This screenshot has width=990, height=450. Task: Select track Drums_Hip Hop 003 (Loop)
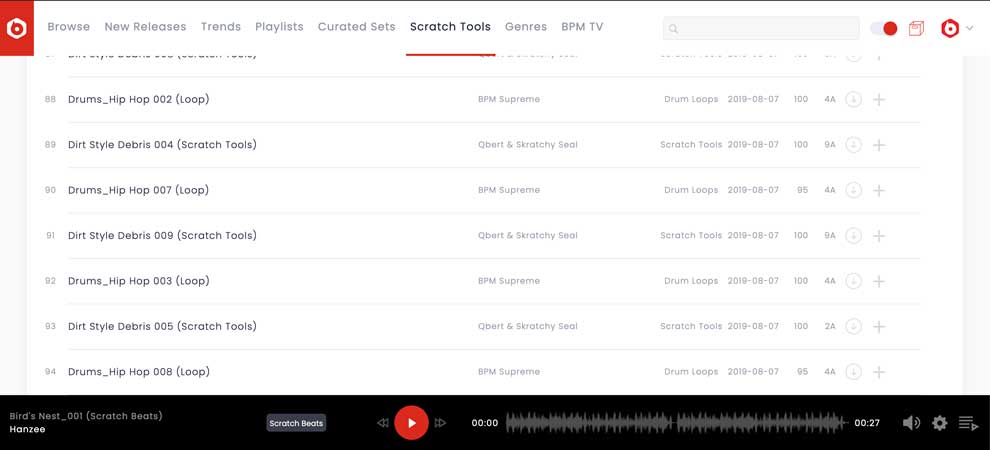(x=138, y=281)
